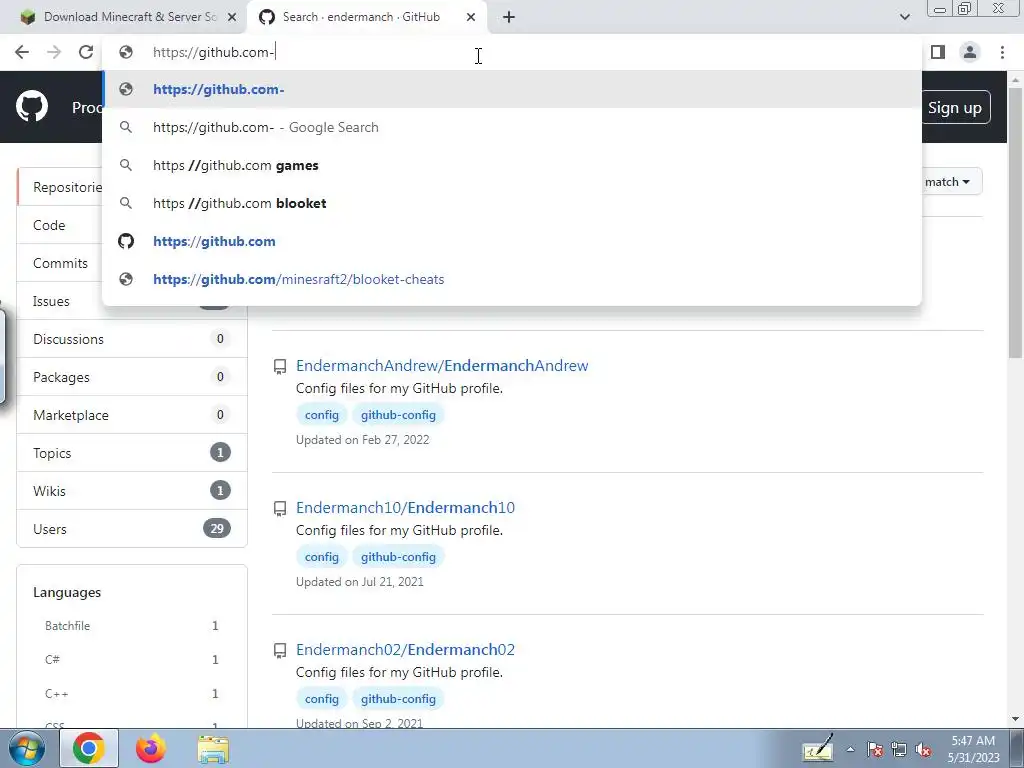
Task: Click the taskbar clock 5:47 AM
Action: [x=973, y=749]
